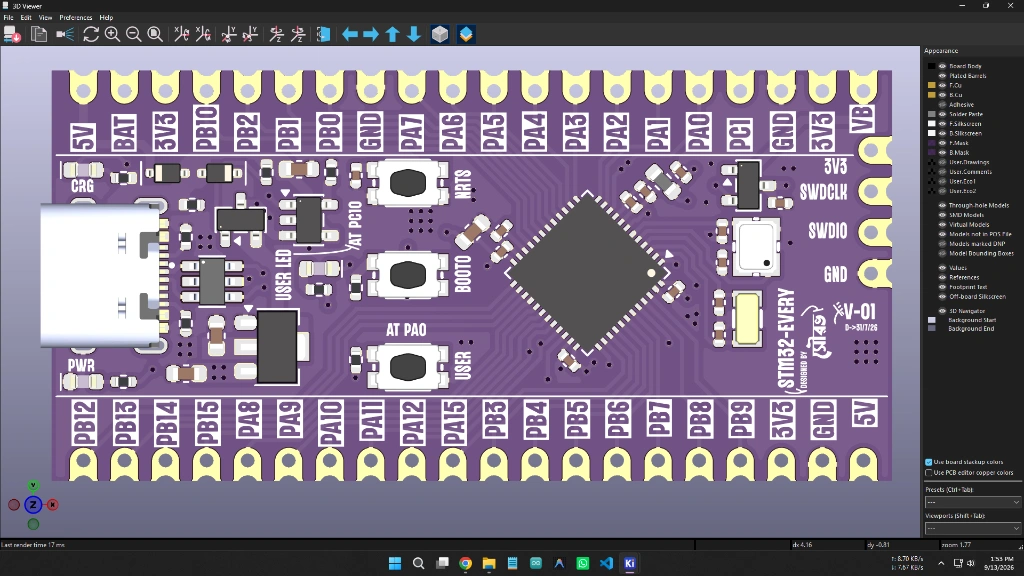Image resolution: width=1024 pixels, height=576 pixels.
Task: Enable Use PCB editor copper colors
Action: point(929,472)
